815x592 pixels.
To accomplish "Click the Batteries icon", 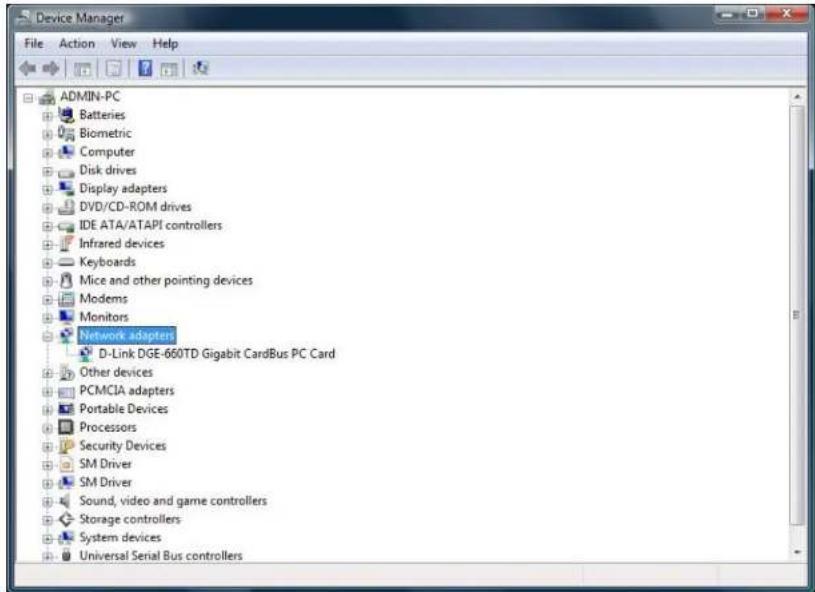I will [66, 115].
